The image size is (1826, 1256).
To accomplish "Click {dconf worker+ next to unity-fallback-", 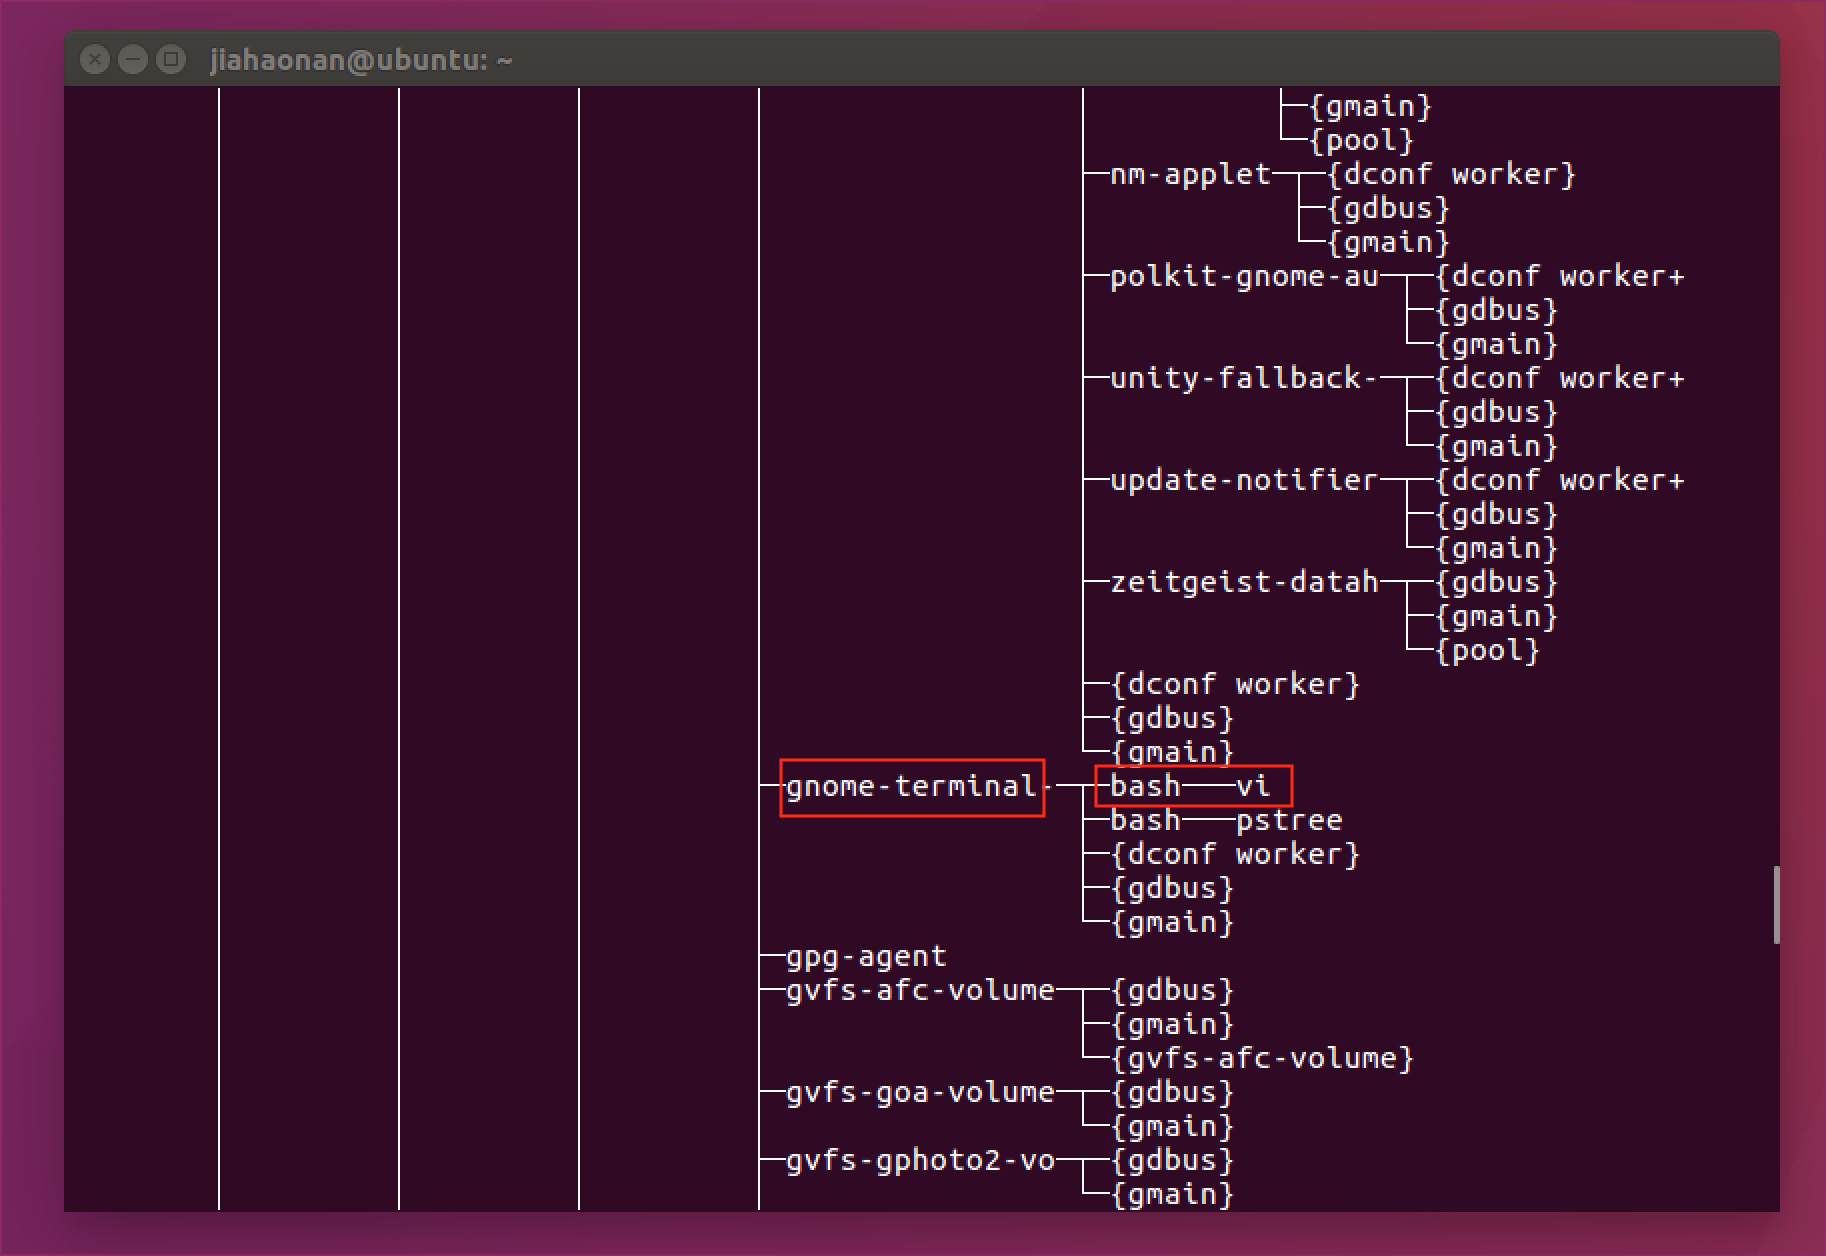I will click(x=1560, y=379).
